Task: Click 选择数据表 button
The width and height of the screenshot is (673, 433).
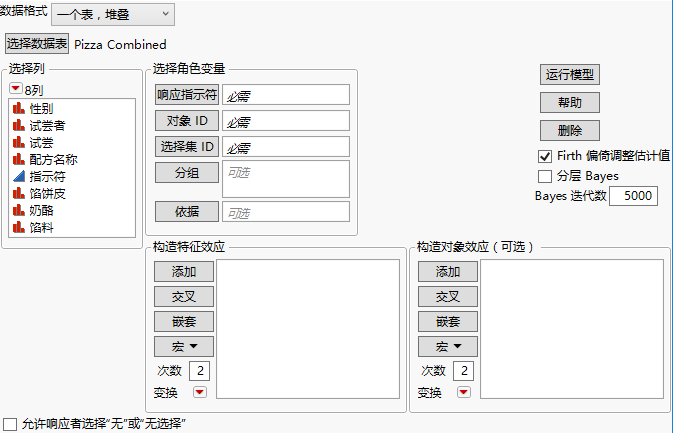Action: click(37, 44)
